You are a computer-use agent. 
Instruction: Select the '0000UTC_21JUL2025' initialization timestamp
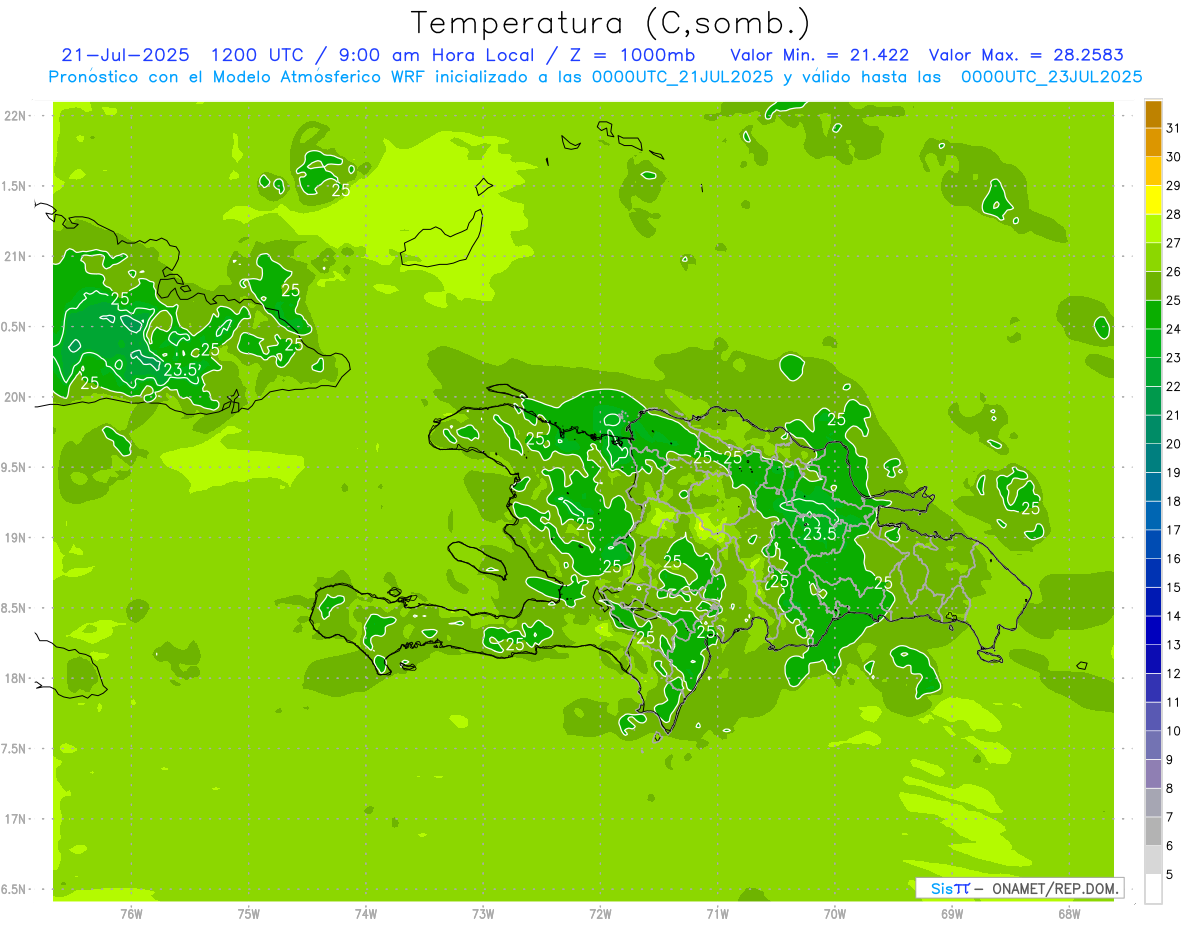tap(682, 77)
